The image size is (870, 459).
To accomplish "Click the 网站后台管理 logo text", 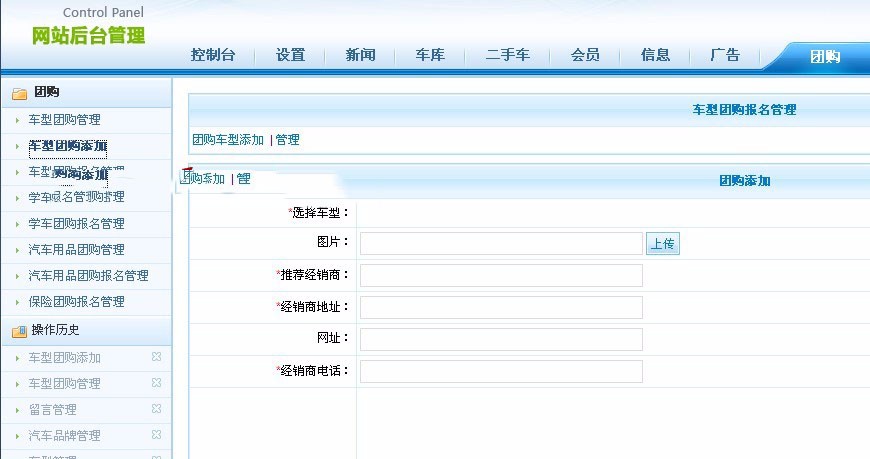I will (x=88, y=36).
